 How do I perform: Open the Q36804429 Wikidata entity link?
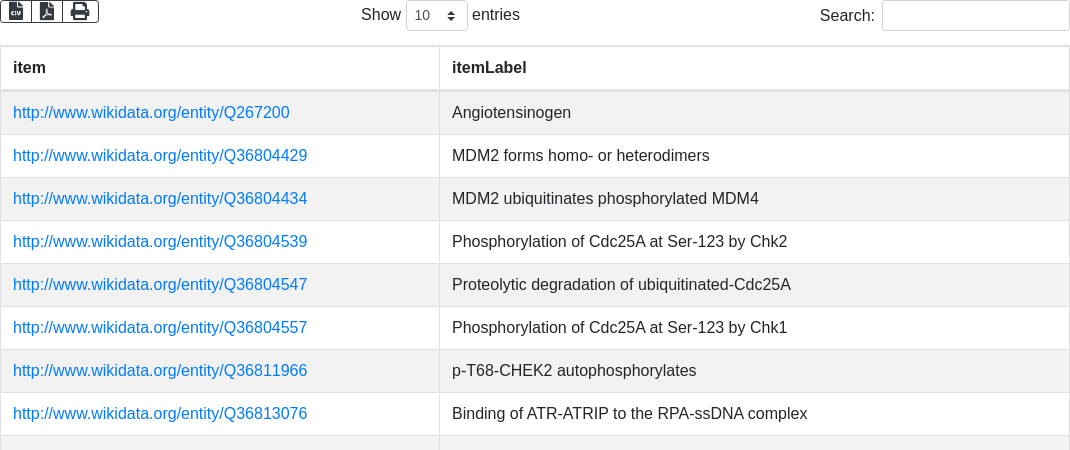pos(160,156)
